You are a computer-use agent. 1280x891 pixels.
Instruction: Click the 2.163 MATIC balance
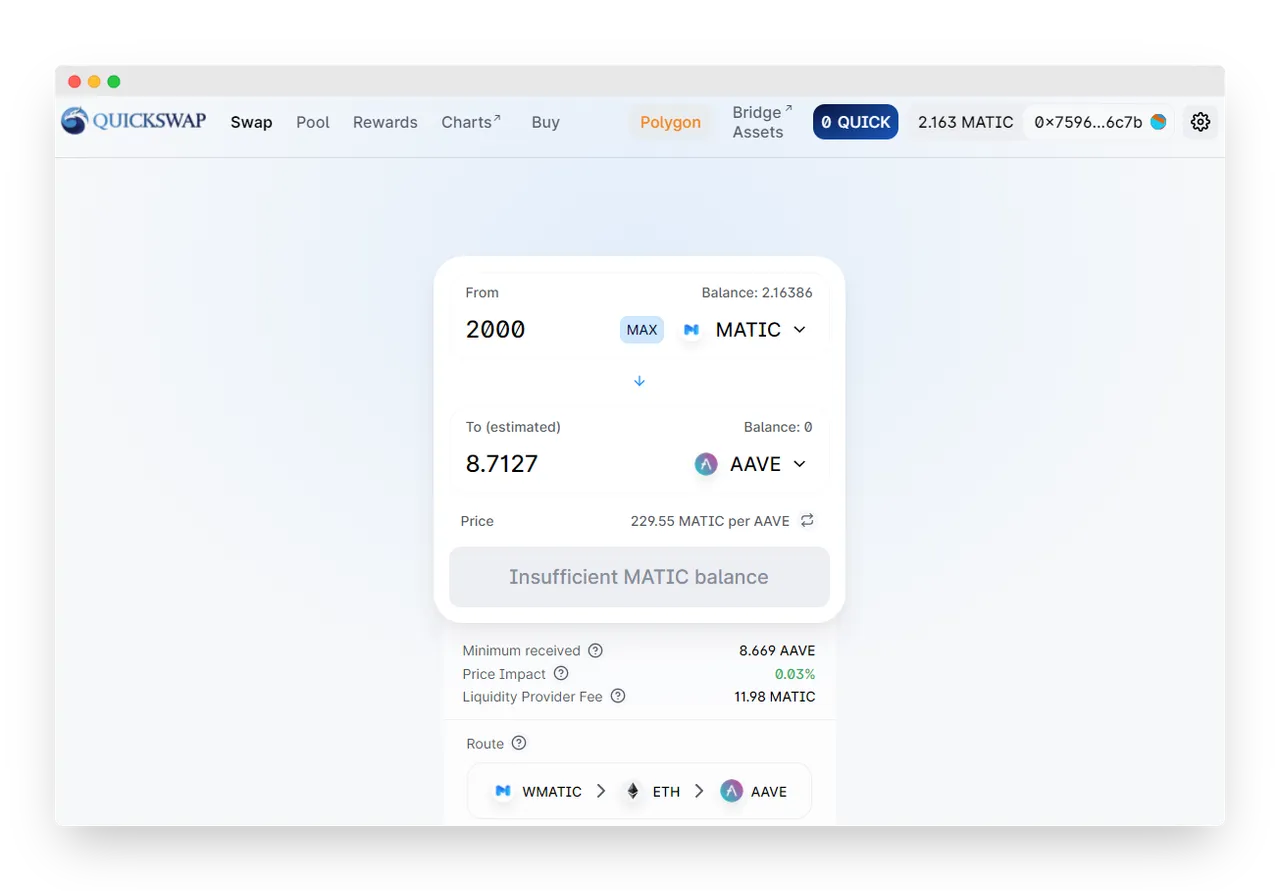965,122
